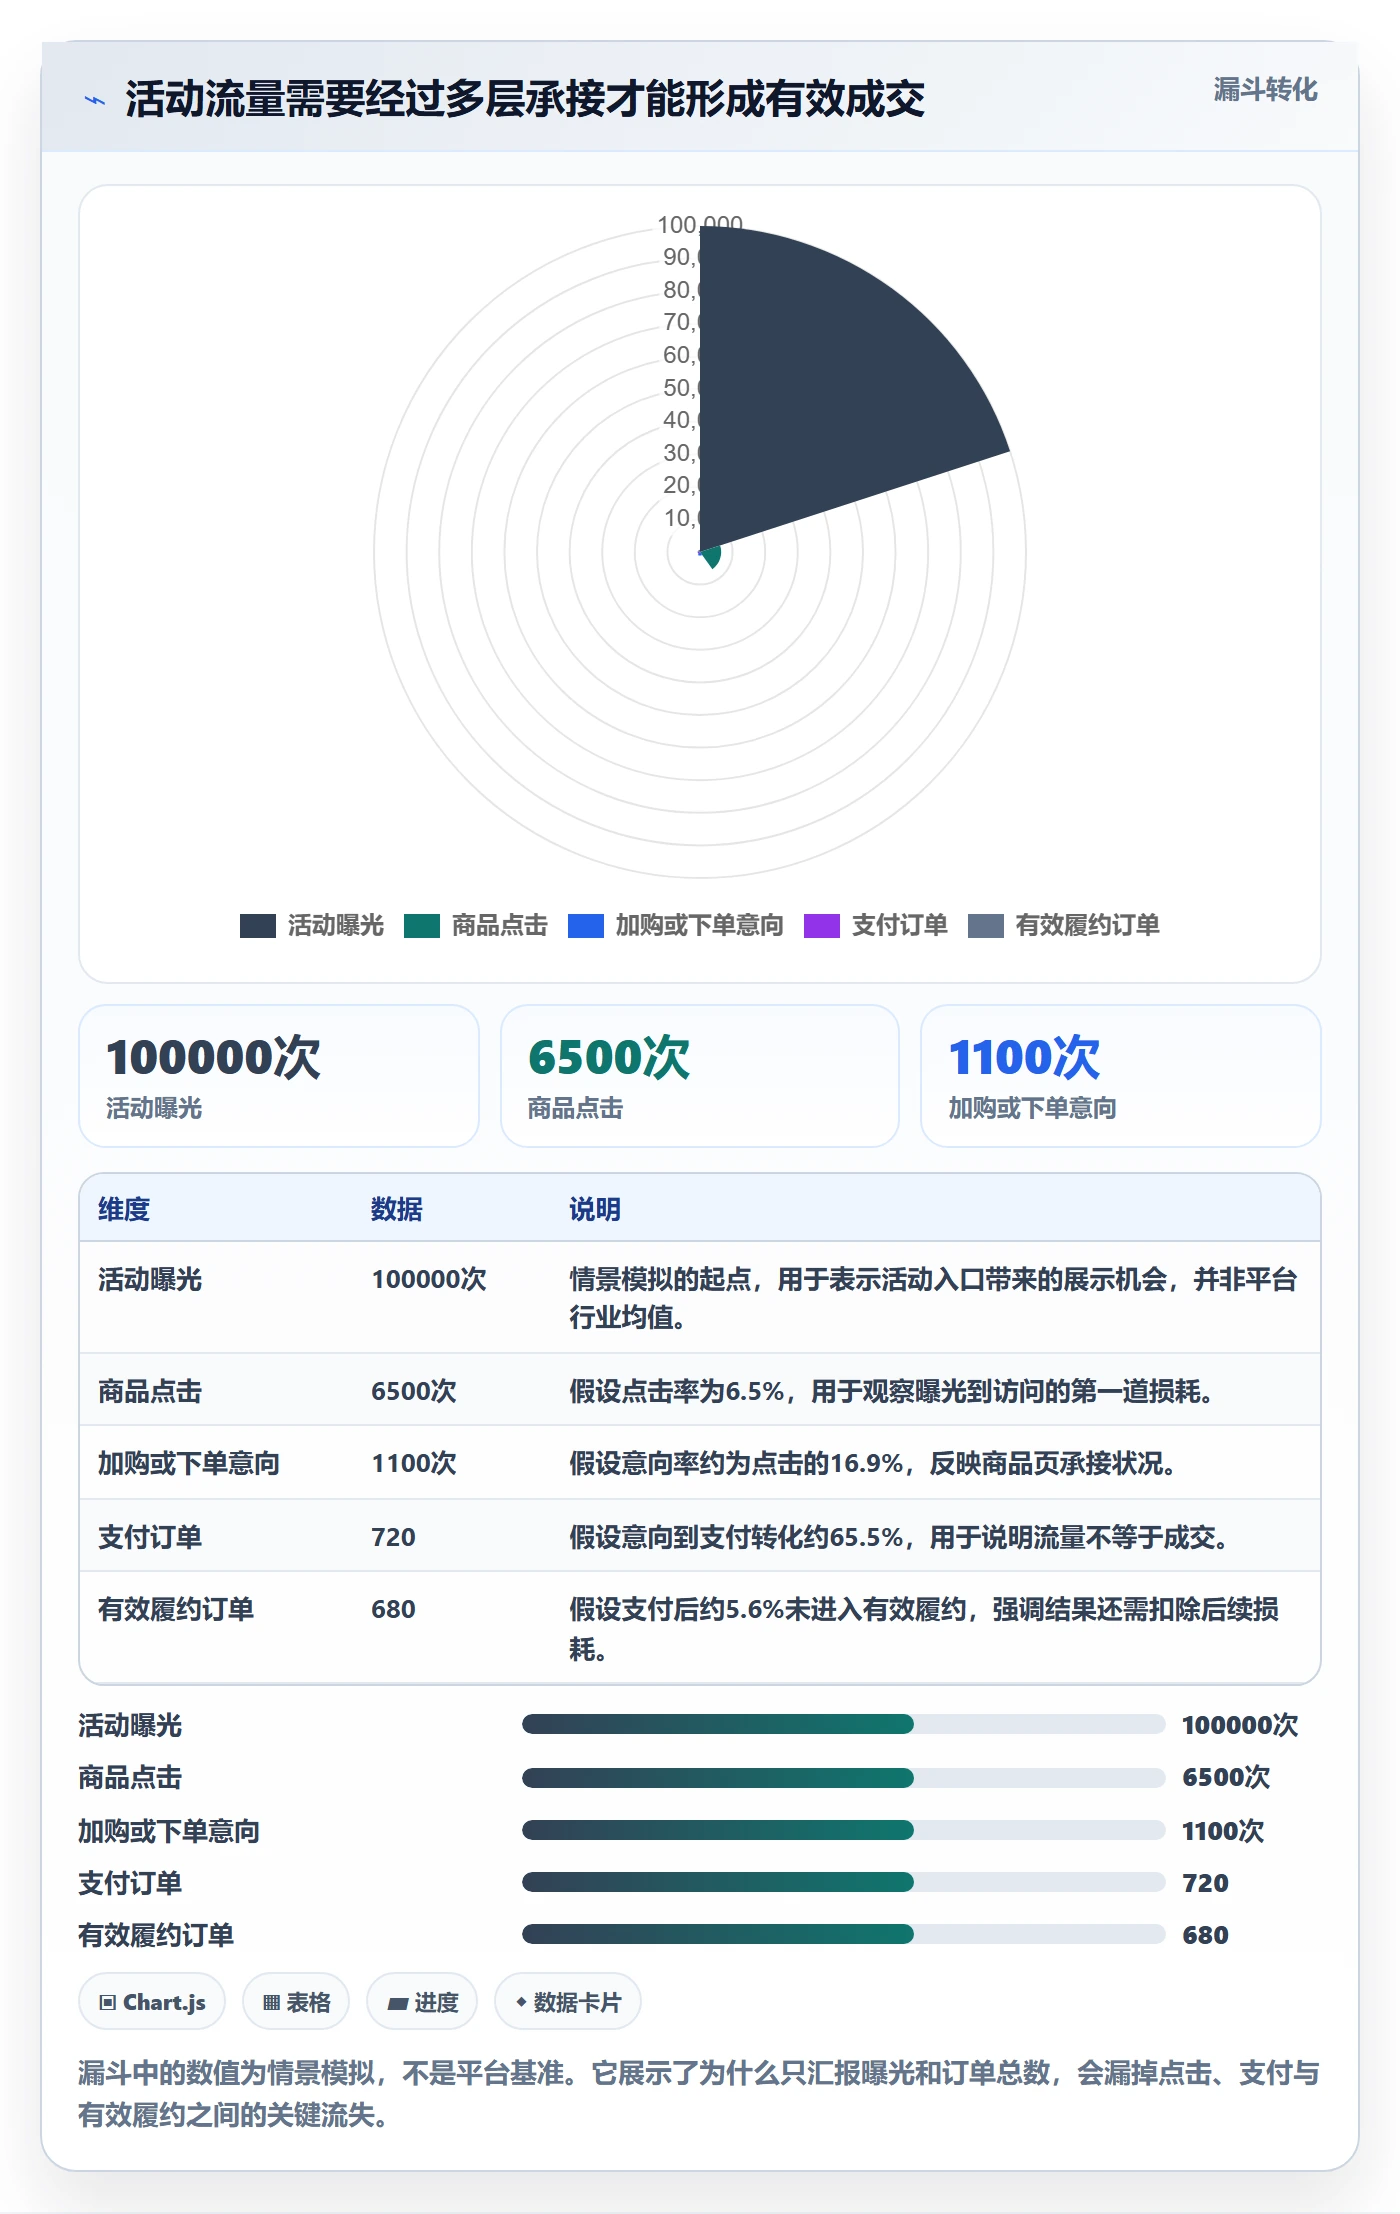Click the 720 cell in the 支付订单 table row
1400x2214 pixels.
[x=393, y=1537]
